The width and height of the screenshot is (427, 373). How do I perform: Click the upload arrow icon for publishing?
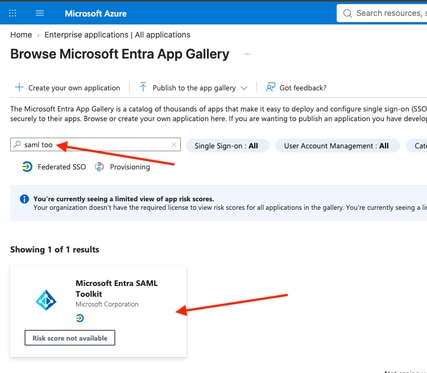(x=143, y=87)
